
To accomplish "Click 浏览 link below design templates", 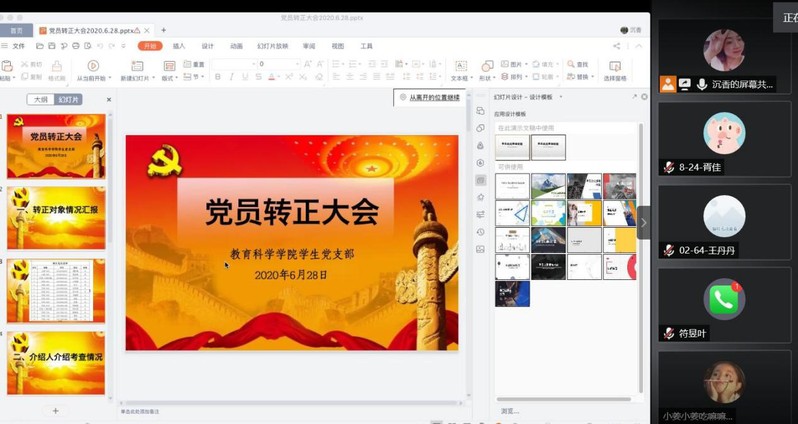I will [510, 411].
